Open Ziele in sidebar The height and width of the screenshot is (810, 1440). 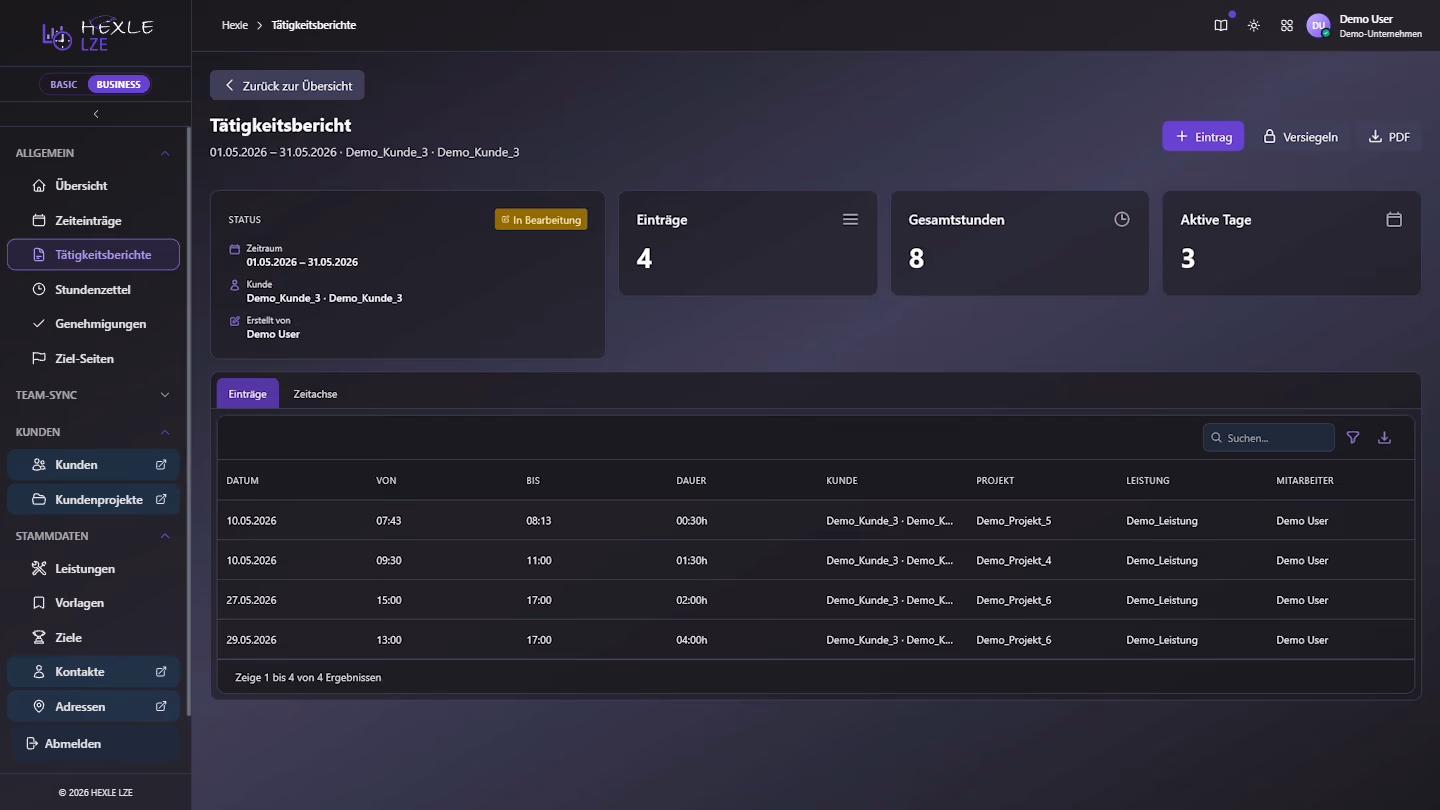coord(93,638)
